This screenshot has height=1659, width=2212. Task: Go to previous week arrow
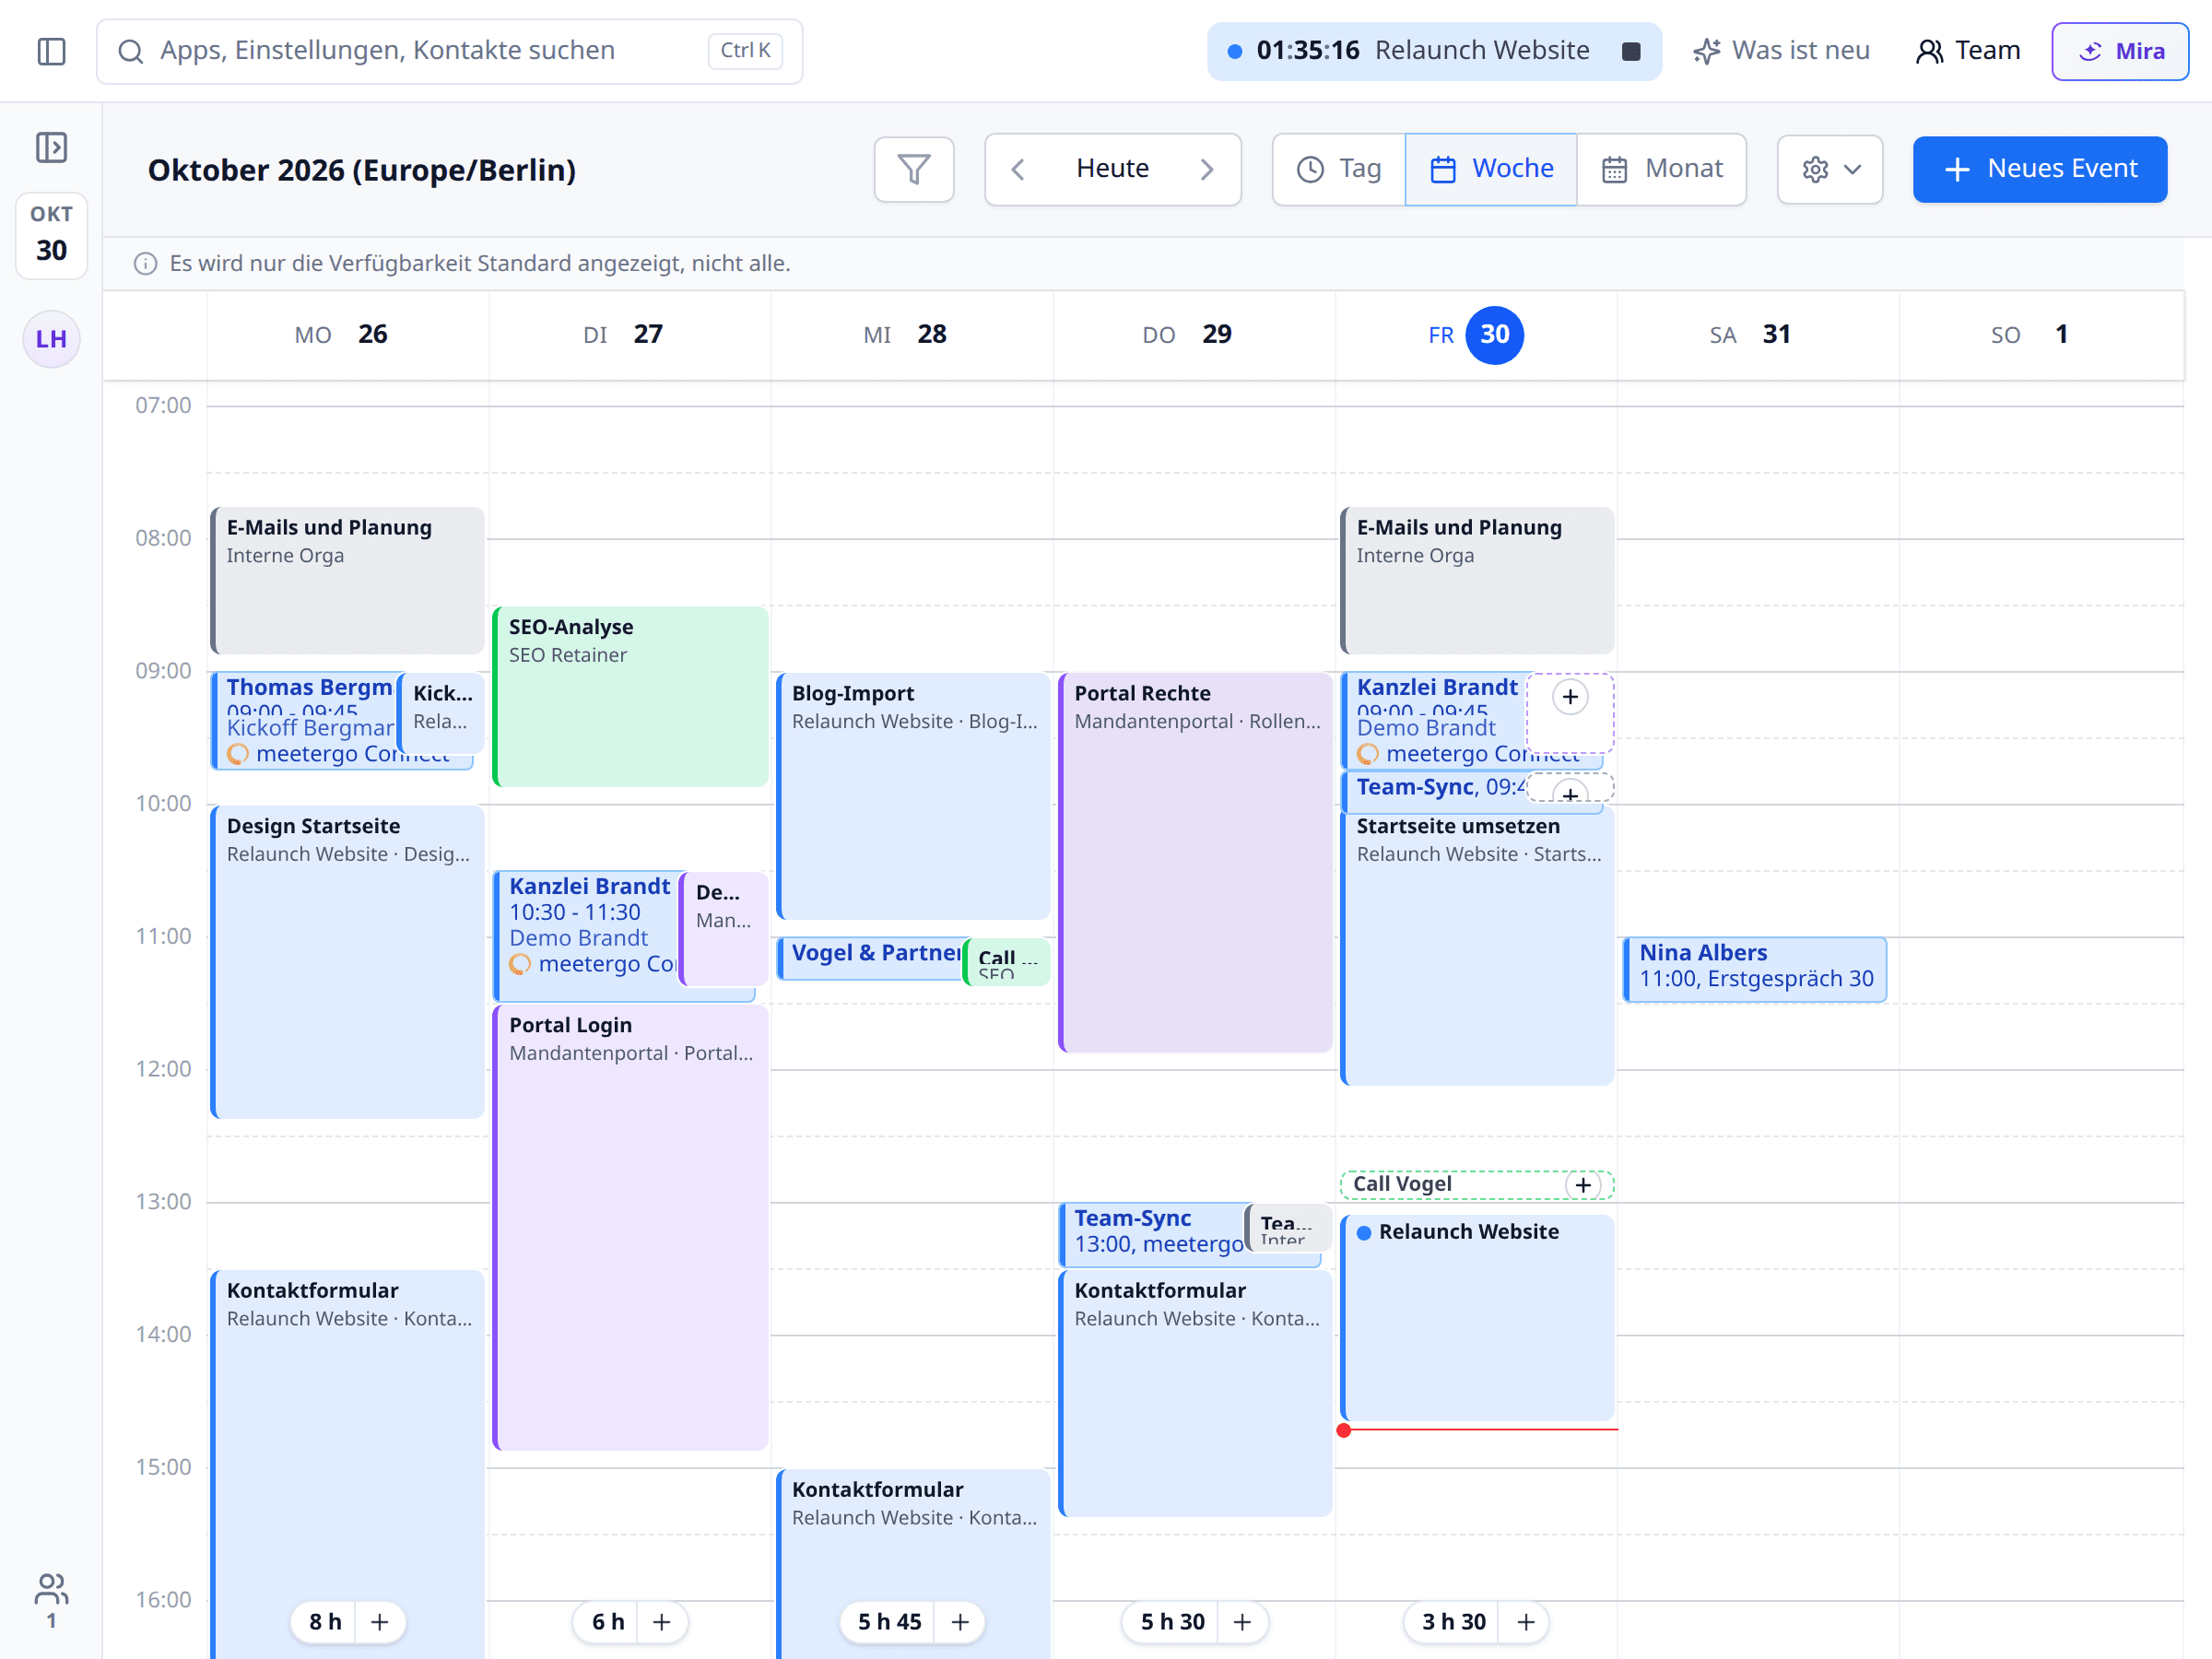pos(1018,169)
